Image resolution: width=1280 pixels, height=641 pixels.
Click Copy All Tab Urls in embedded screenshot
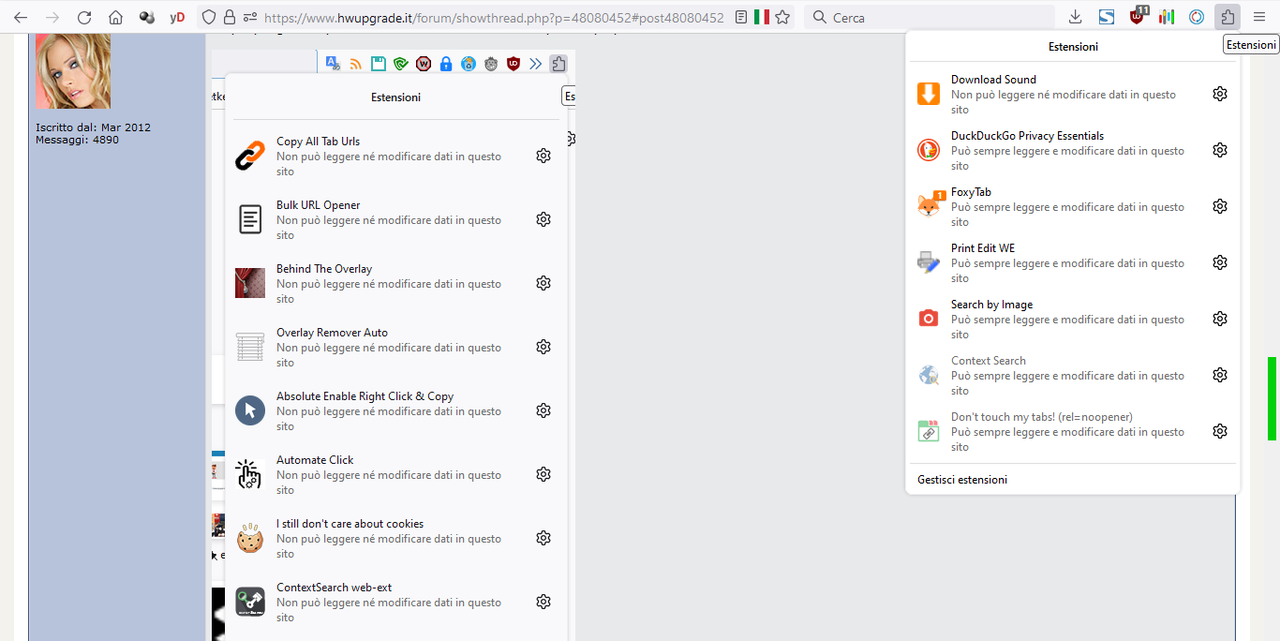pyautogui.click(x=389, y=156)
